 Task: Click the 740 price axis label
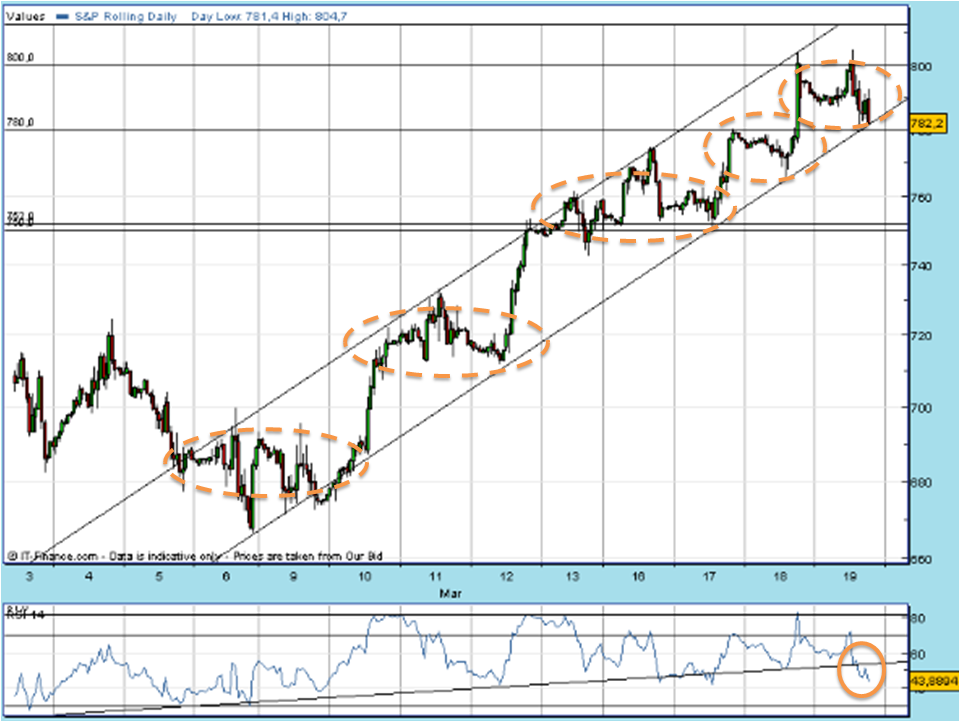921,266
